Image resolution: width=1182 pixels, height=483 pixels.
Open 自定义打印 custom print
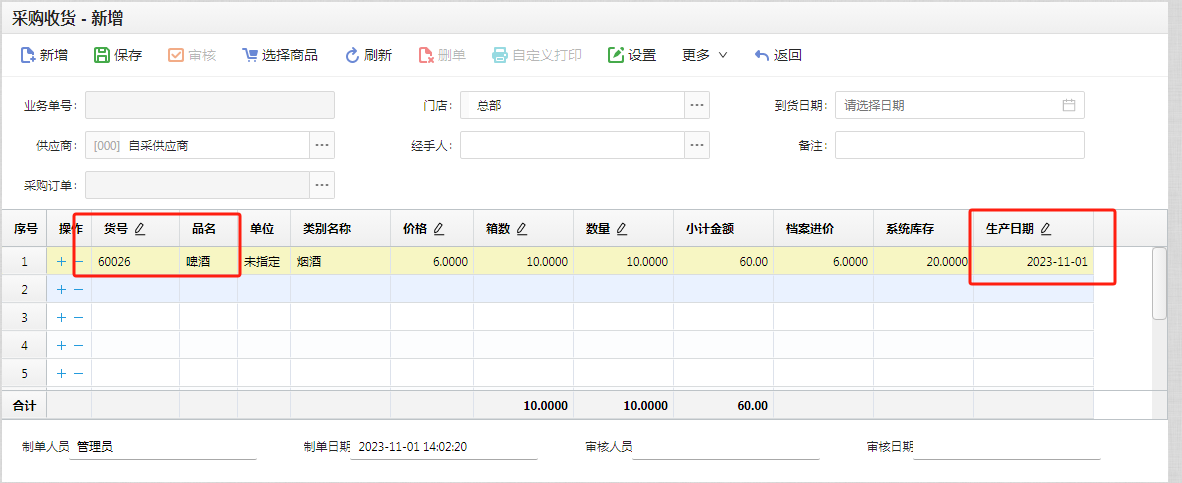tap(537, 55)
